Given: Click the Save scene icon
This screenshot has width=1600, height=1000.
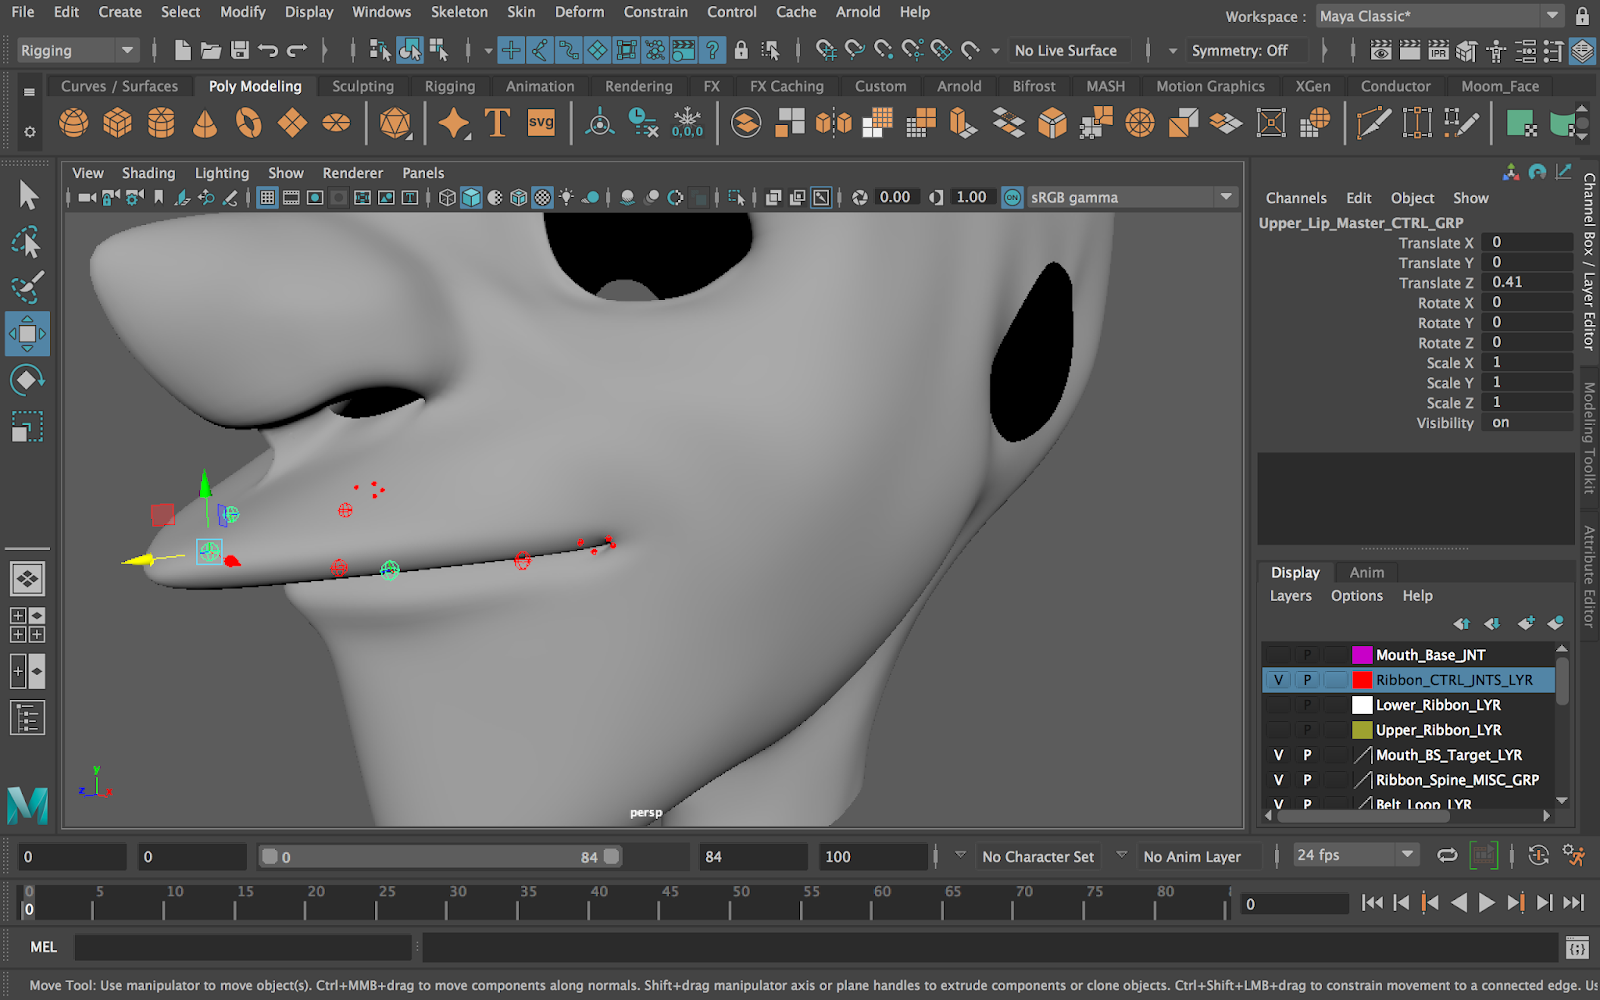Looking at the screenshot, I should (240, 50).
